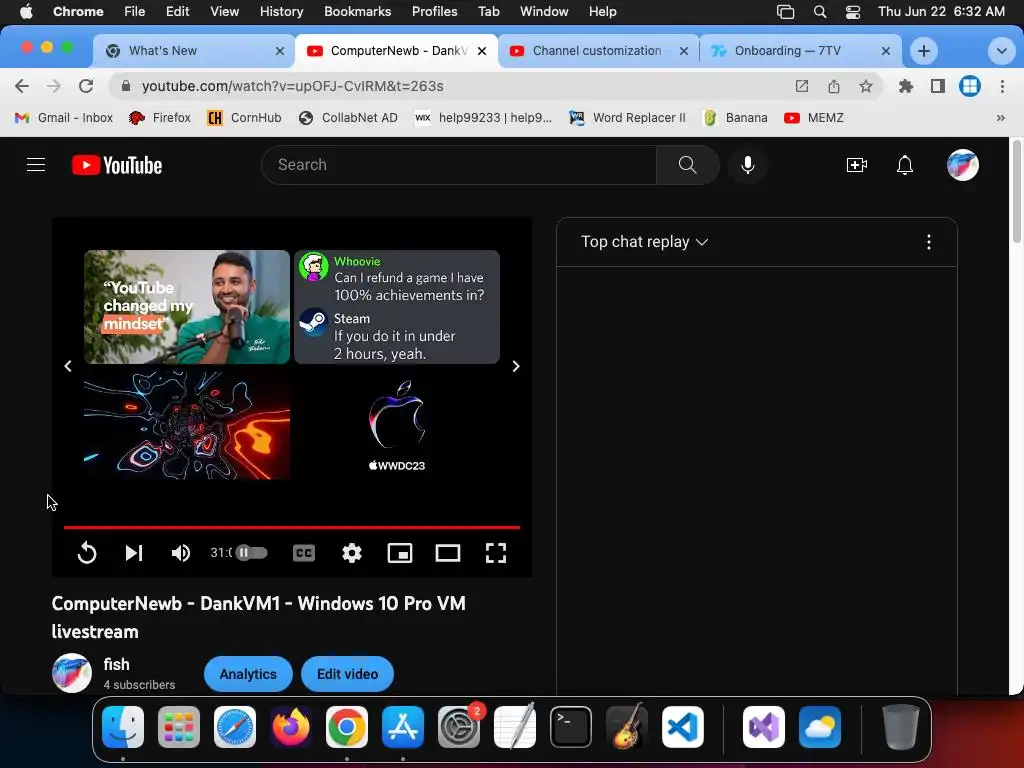The height and width of the screenshot is (768, 1024).
Task: Open a new Chrome tab
Action: pos(923,51)
